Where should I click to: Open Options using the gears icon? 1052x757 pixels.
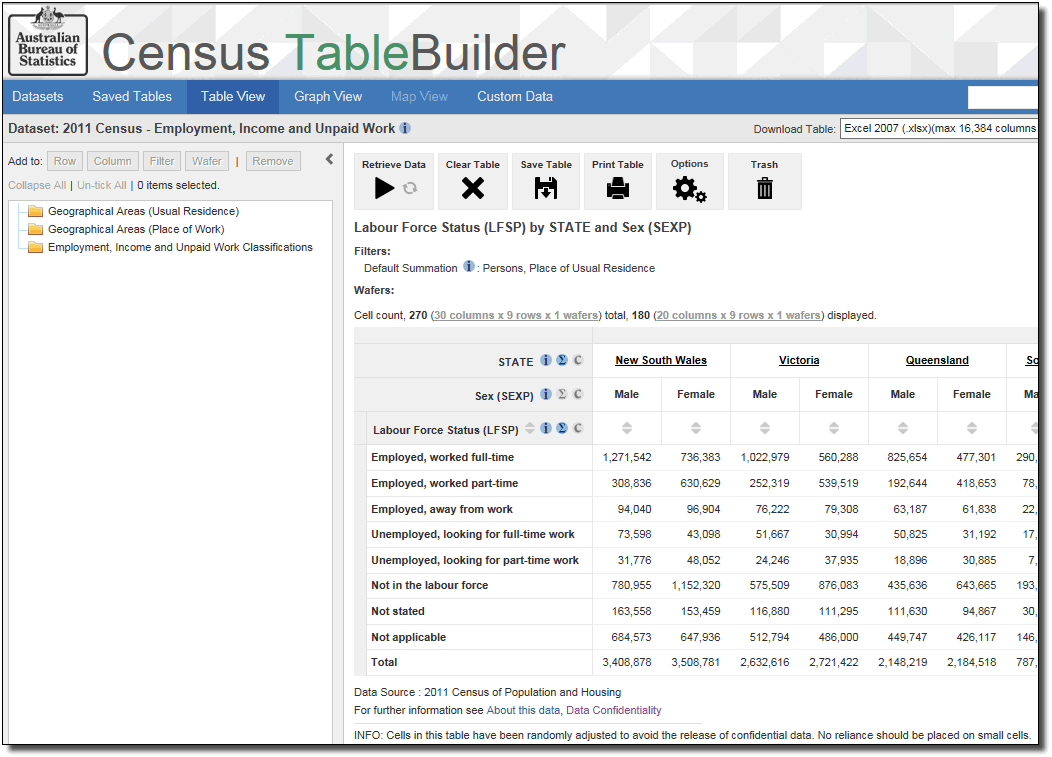pos(689,189)
